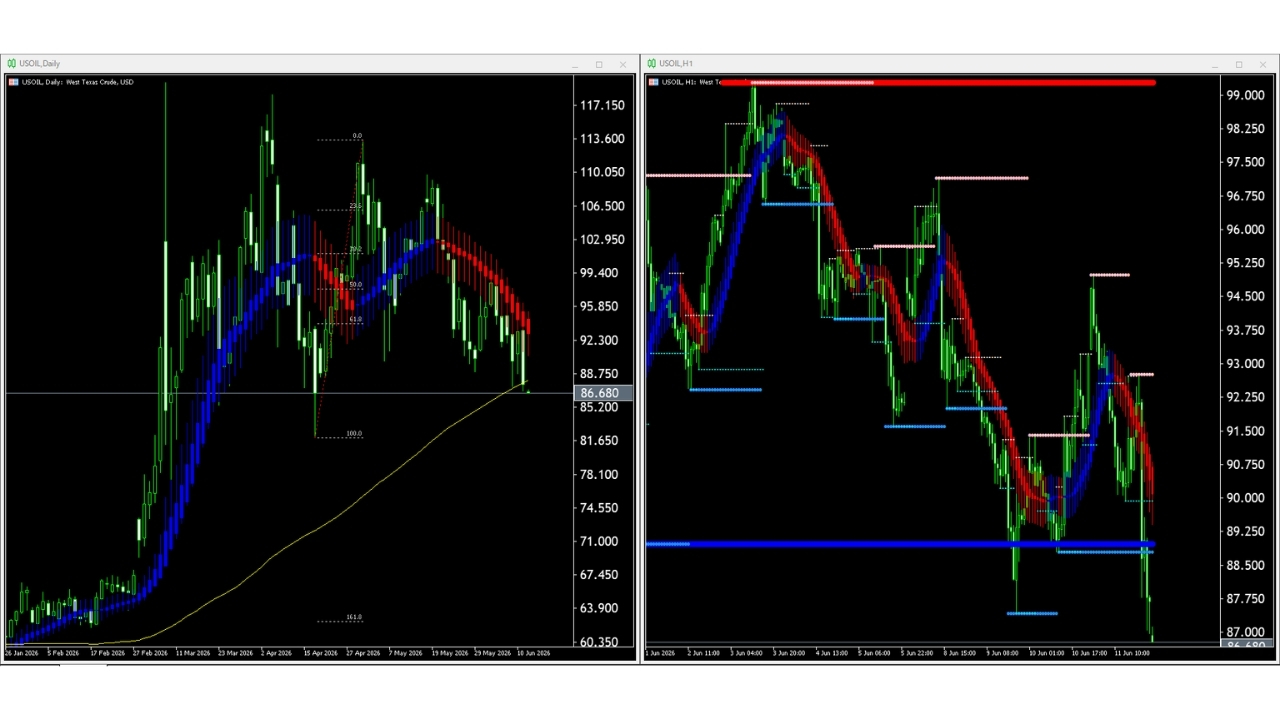Select the thick blue horizontal line on H1 chart
This screenshot has height=720, width=1280.
pyautogui.click(x=900, y=544)
